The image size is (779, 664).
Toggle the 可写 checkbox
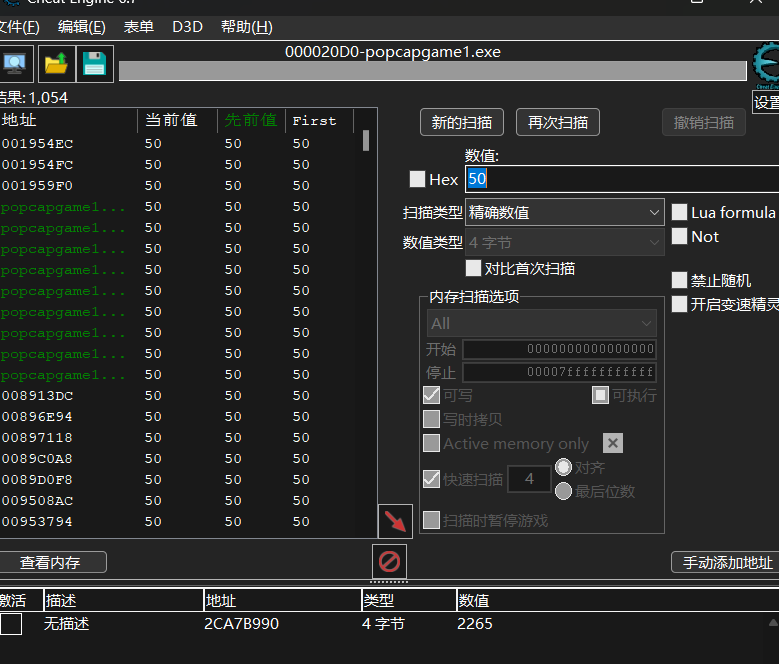click(x=431, y=395)
